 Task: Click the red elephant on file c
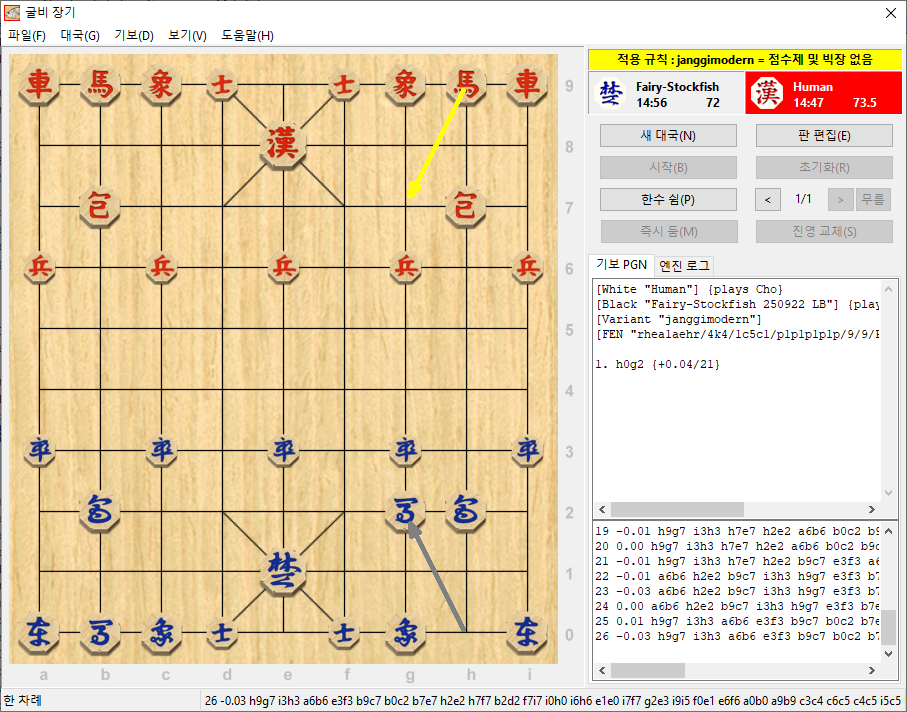point(161,84)
